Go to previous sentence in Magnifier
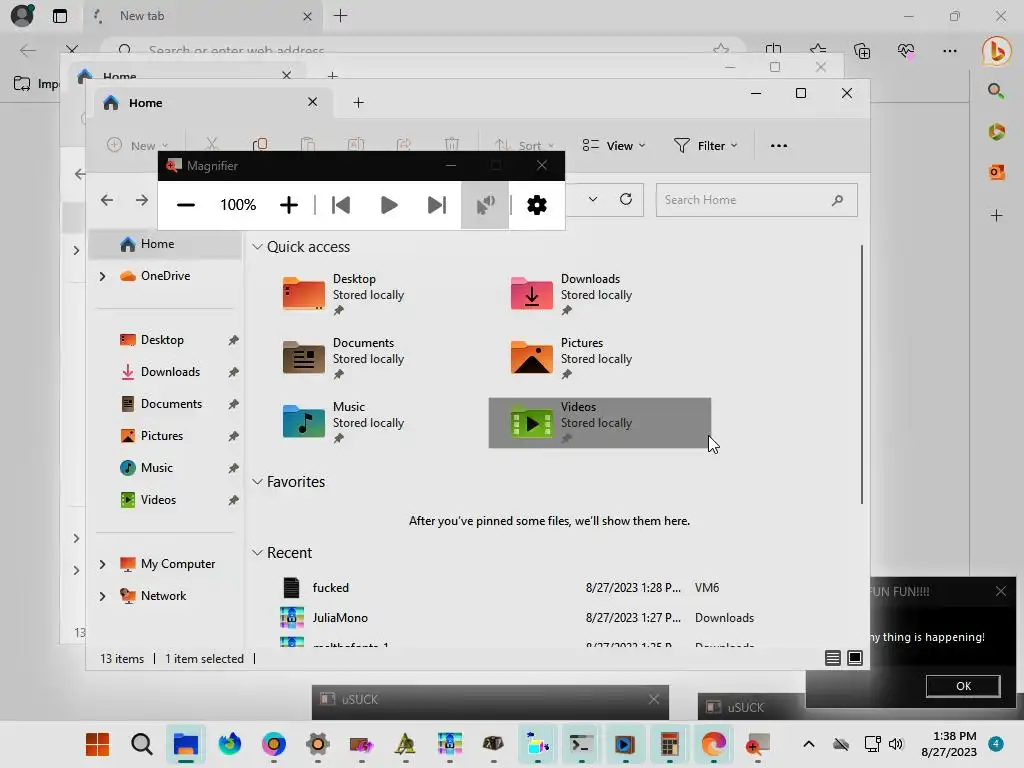Viewport: 1024px width, 768px height. 341,205
